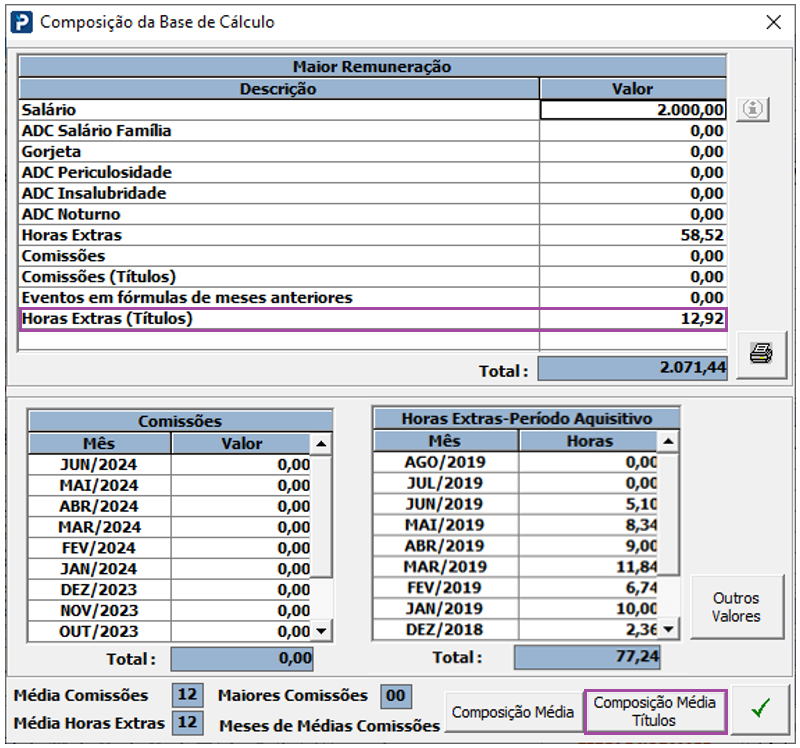Click the Total field 2.071,44
Screen dimensions: 800x748
pyautogui.click(x=633, y=368)
